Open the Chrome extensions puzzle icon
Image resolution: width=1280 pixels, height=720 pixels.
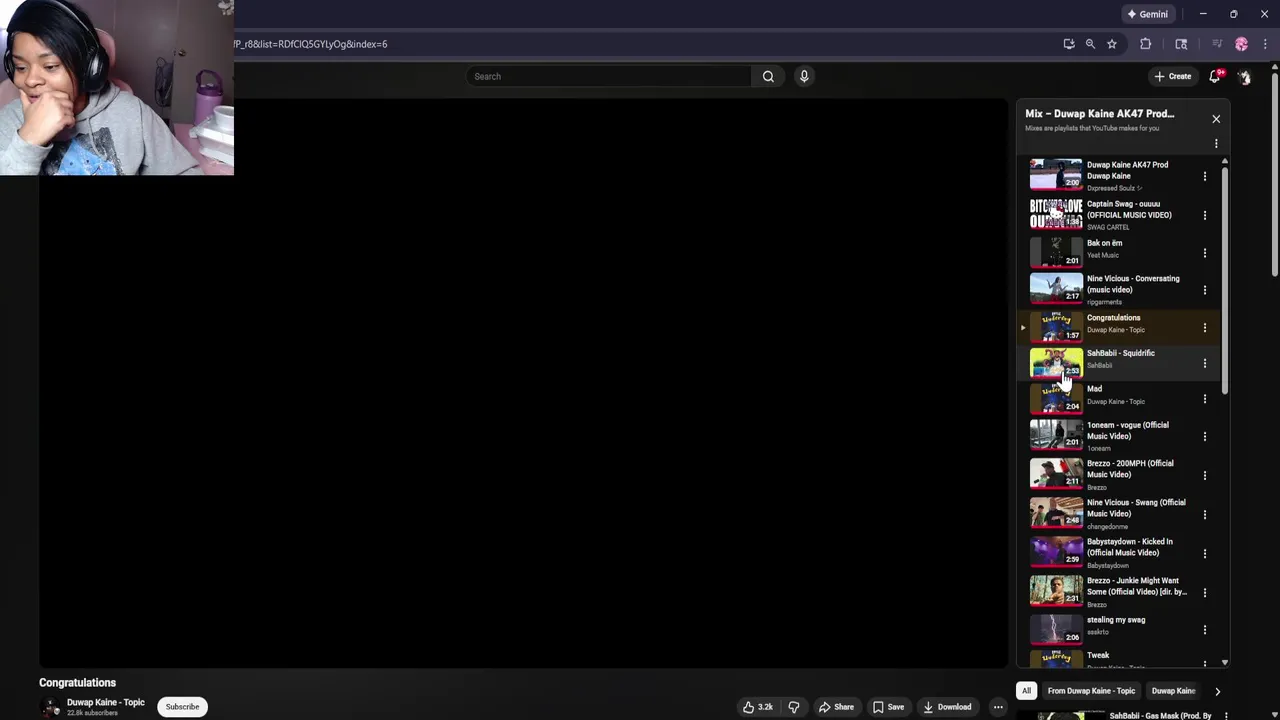click(1146, 44)
